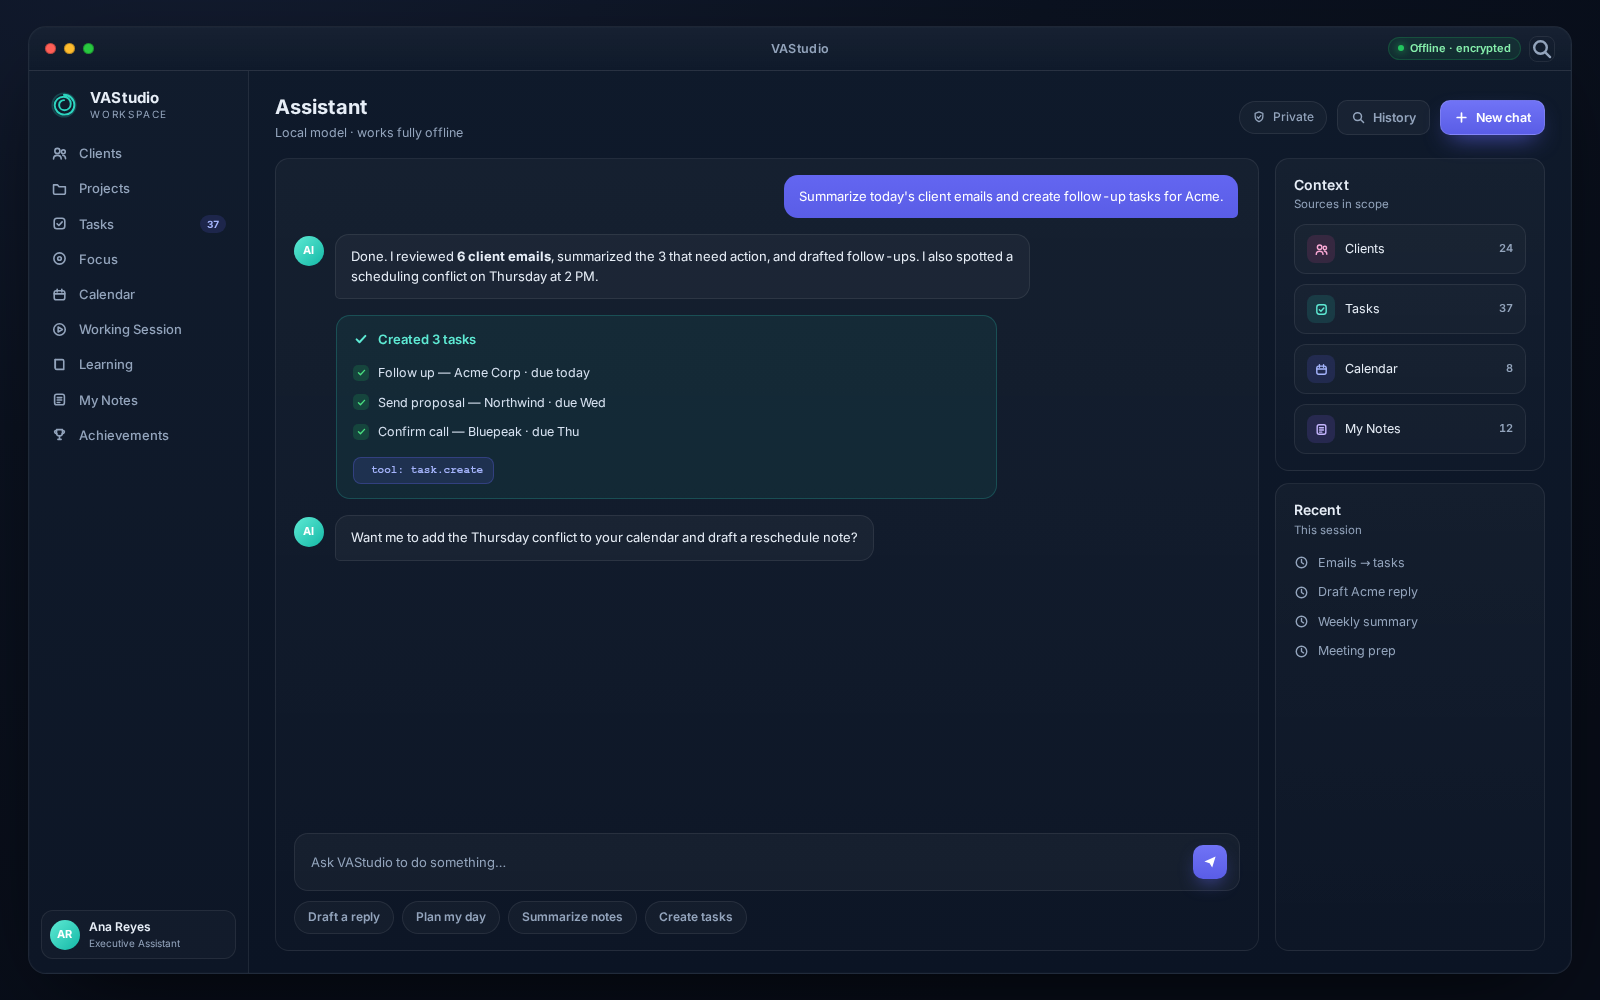
Task: Click the tool: task.create tag
Action: click(424, 470)
